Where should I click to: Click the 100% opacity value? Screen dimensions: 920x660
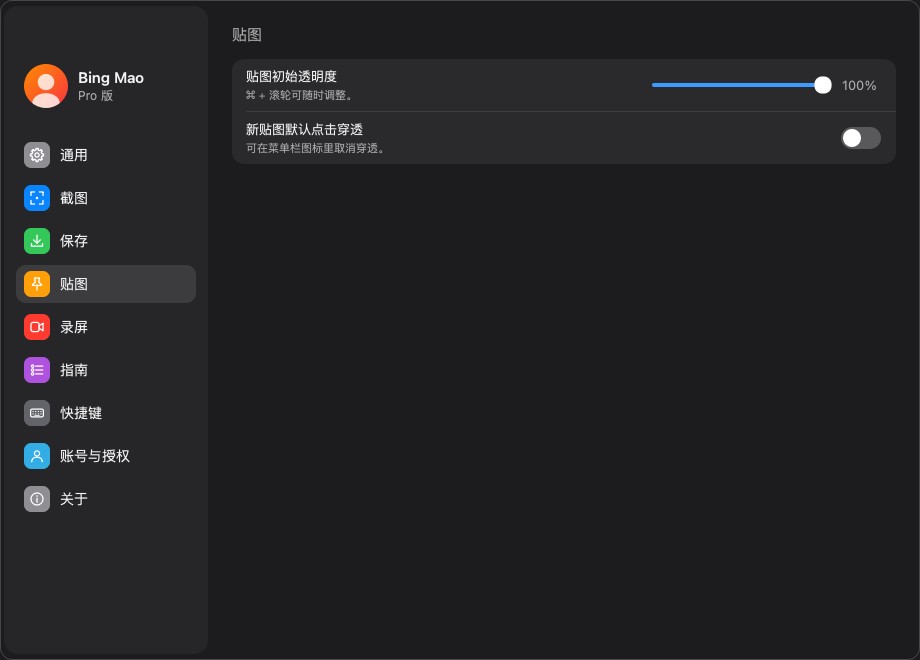tap(859, 86)
